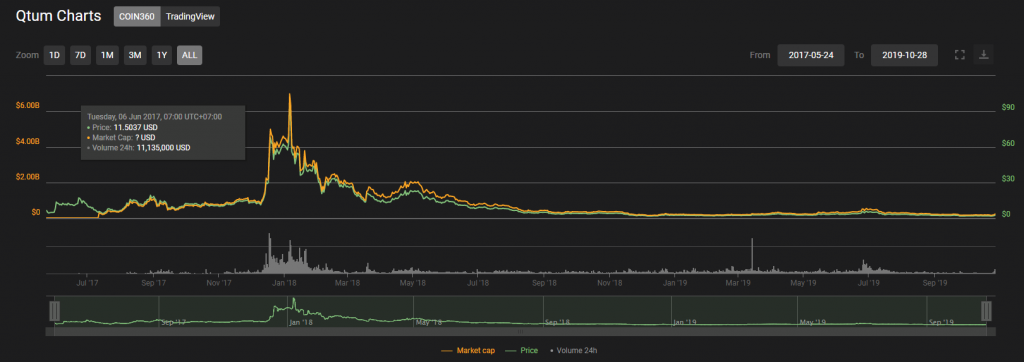Click the $90 price axis label
Viewport: 1024px width, 362px height.
click(x=1008, y=107)
